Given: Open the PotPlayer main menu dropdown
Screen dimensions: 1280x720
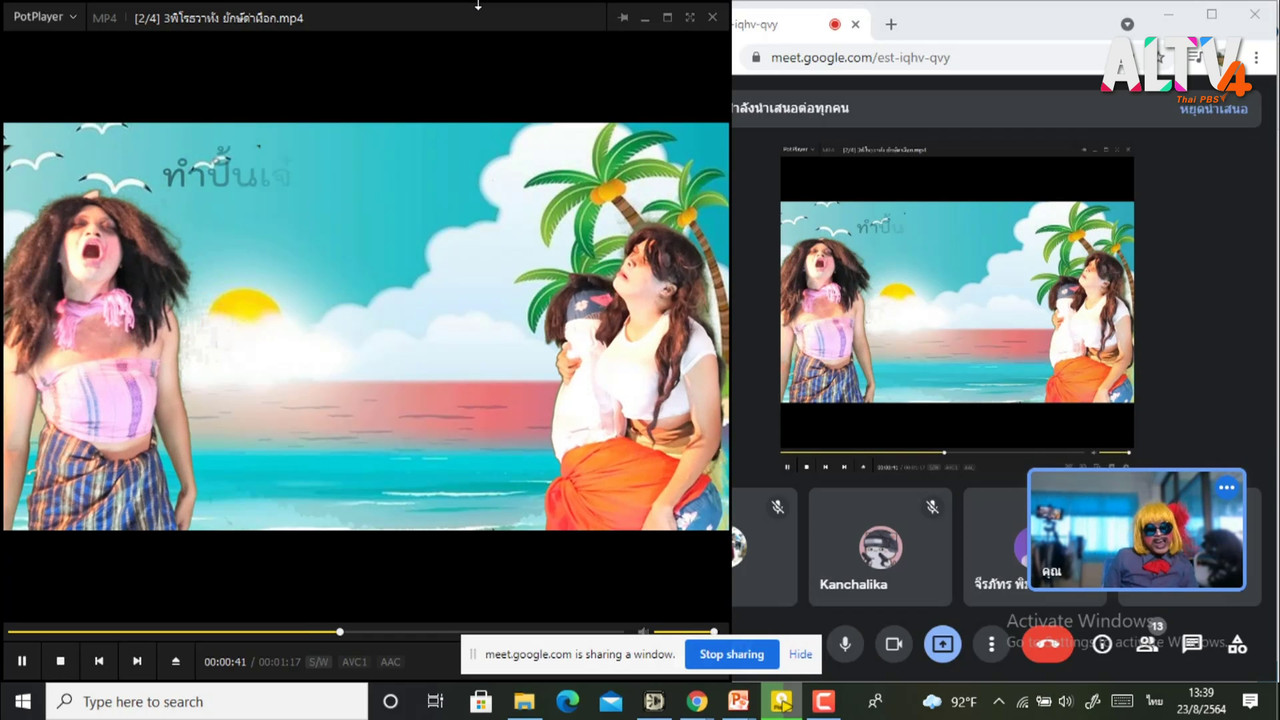Looking at the screenshot, I should click(x=45, y=17).
